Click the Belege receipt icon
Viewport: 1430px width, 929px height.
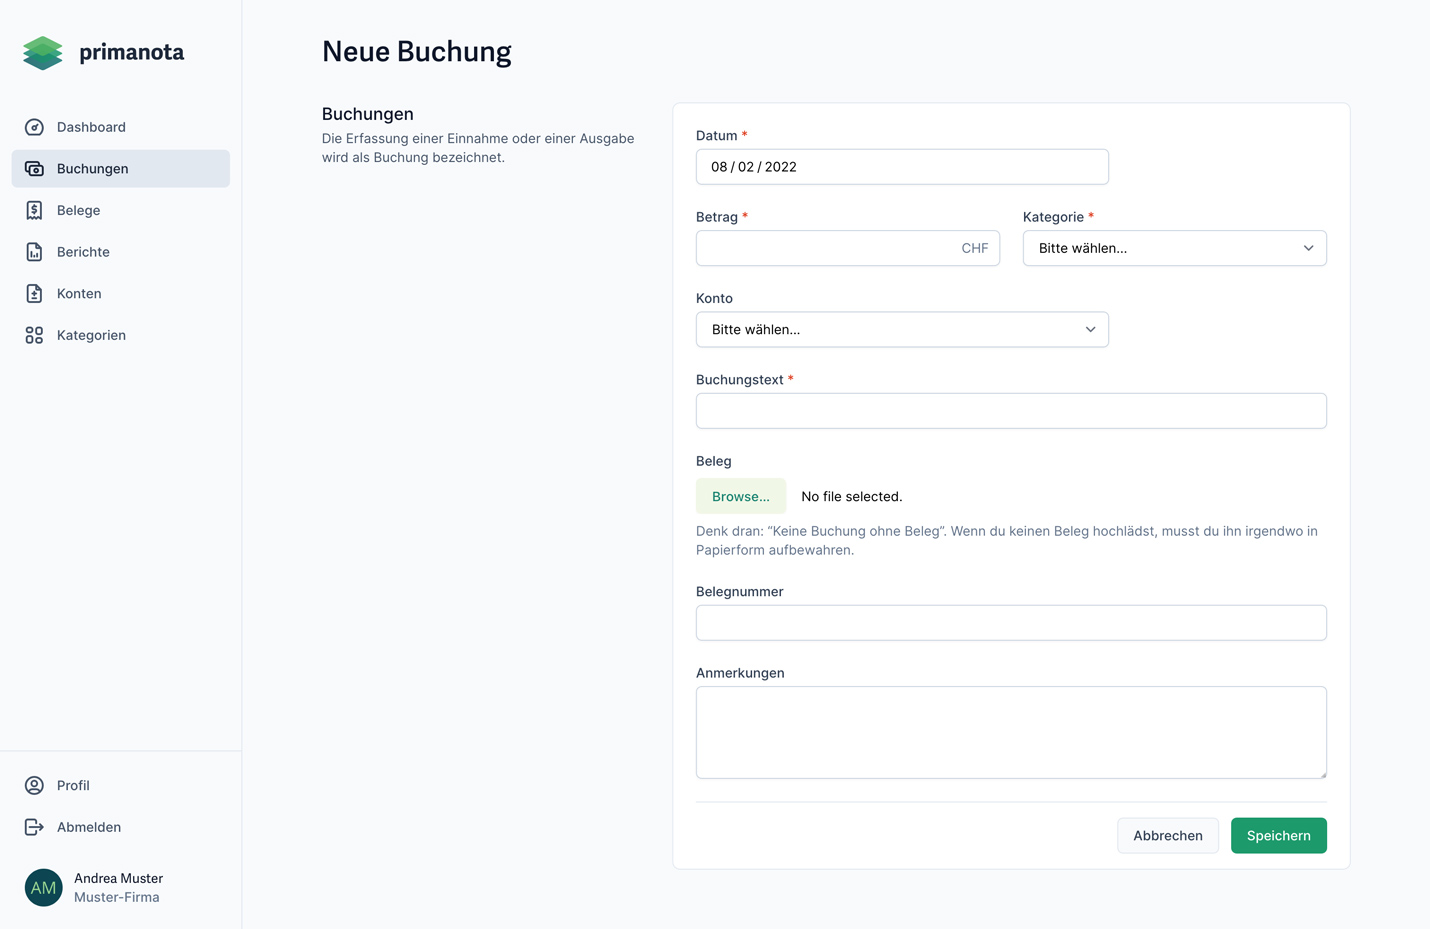34,210
